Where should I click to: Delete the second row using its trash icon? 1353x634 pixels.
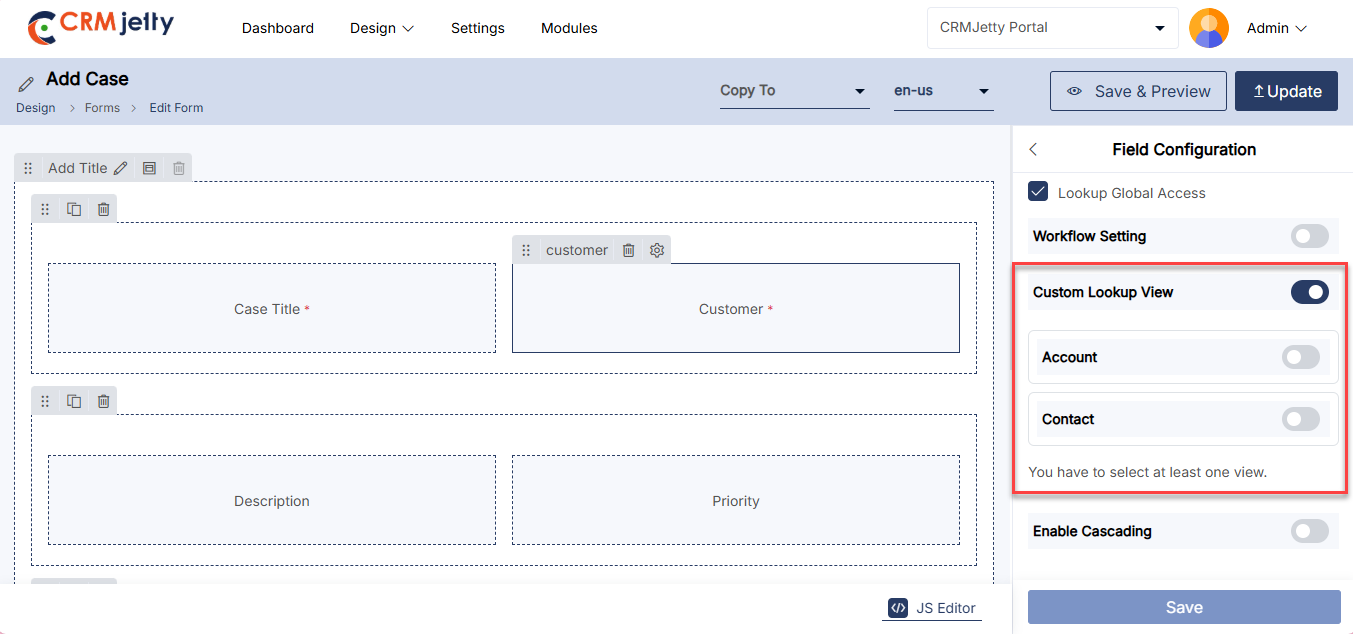click(x=103, y=401)
